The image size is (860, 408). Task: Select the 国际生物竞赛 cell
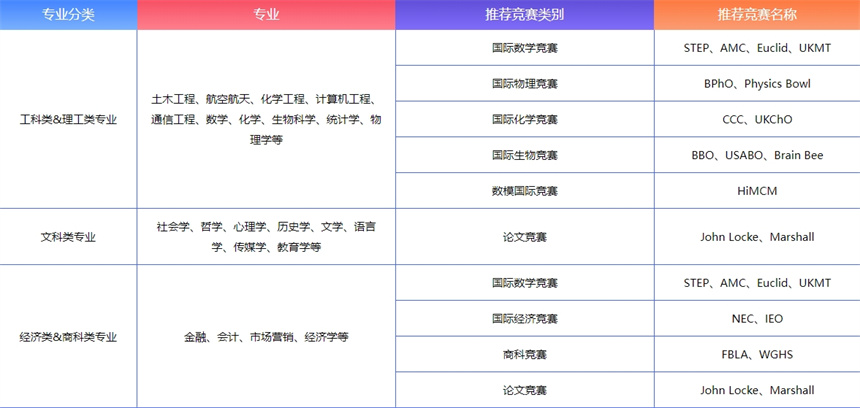tap(524, 155)
